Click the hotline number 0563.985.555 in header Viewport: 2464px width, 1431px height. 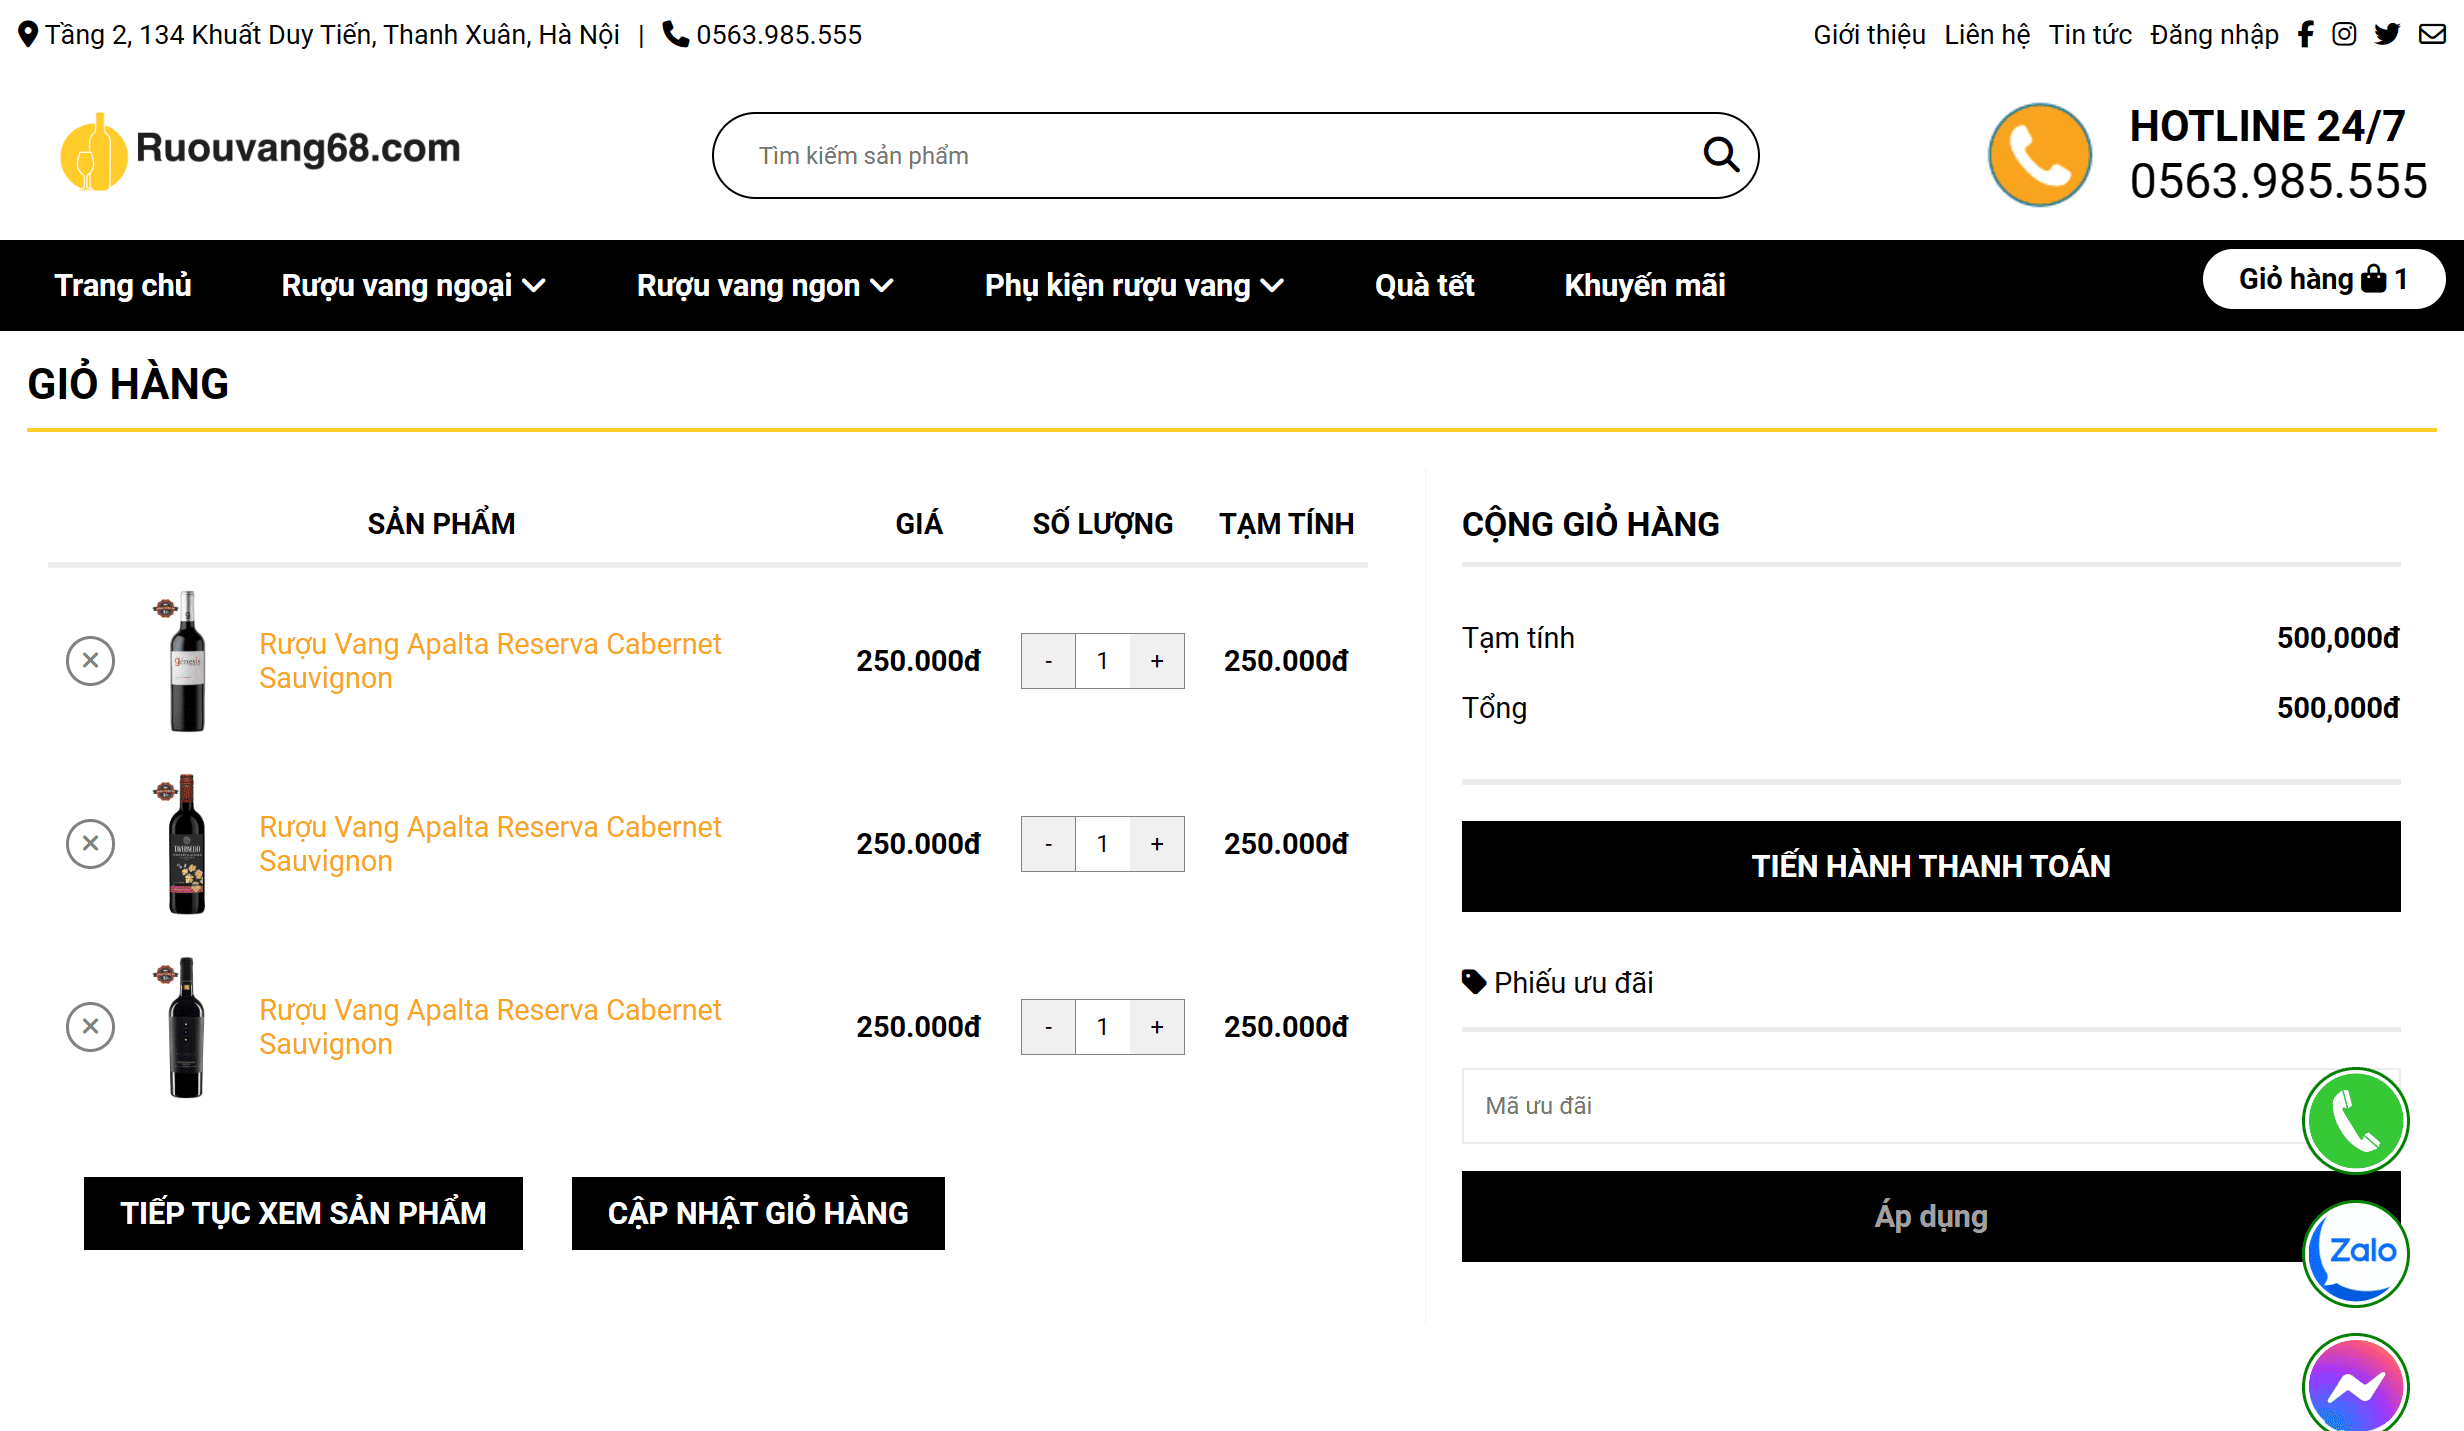[2278, 181]
